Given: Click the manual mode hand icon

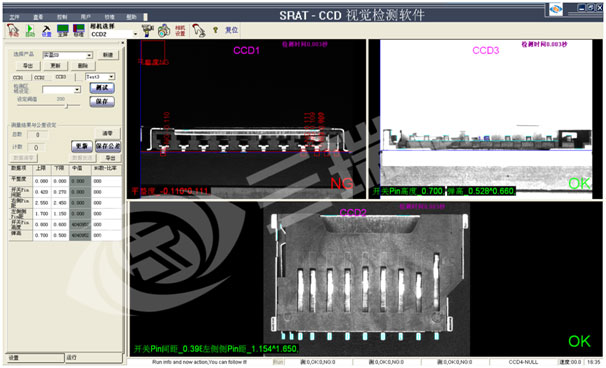Looking at the screenshot, I should coord(13,30).
